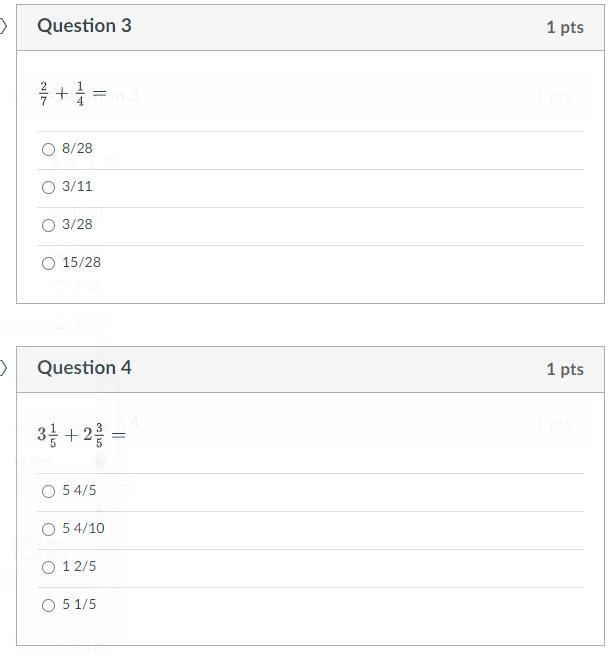The width and height of the screenshot is (616, 663).
Task: Click the '3/11' answer label text
Action: click(77, 187)
